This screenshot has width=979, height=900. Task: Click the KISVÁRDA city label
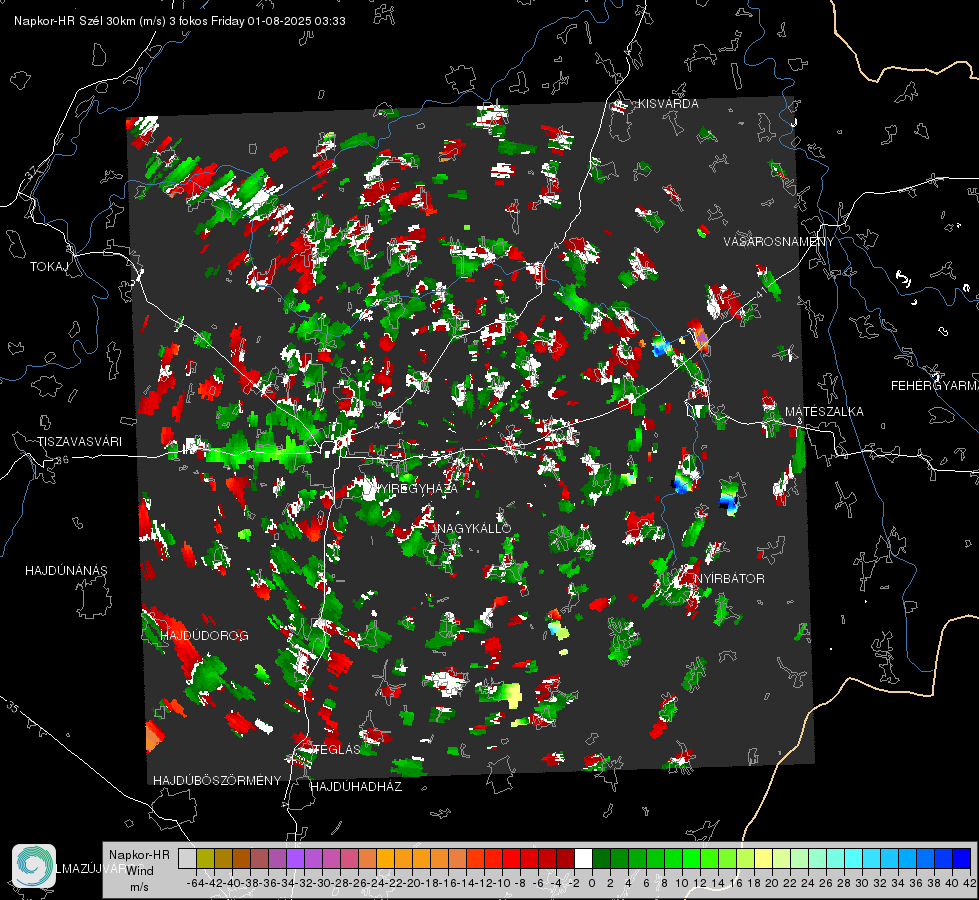(x=668, y=104)
